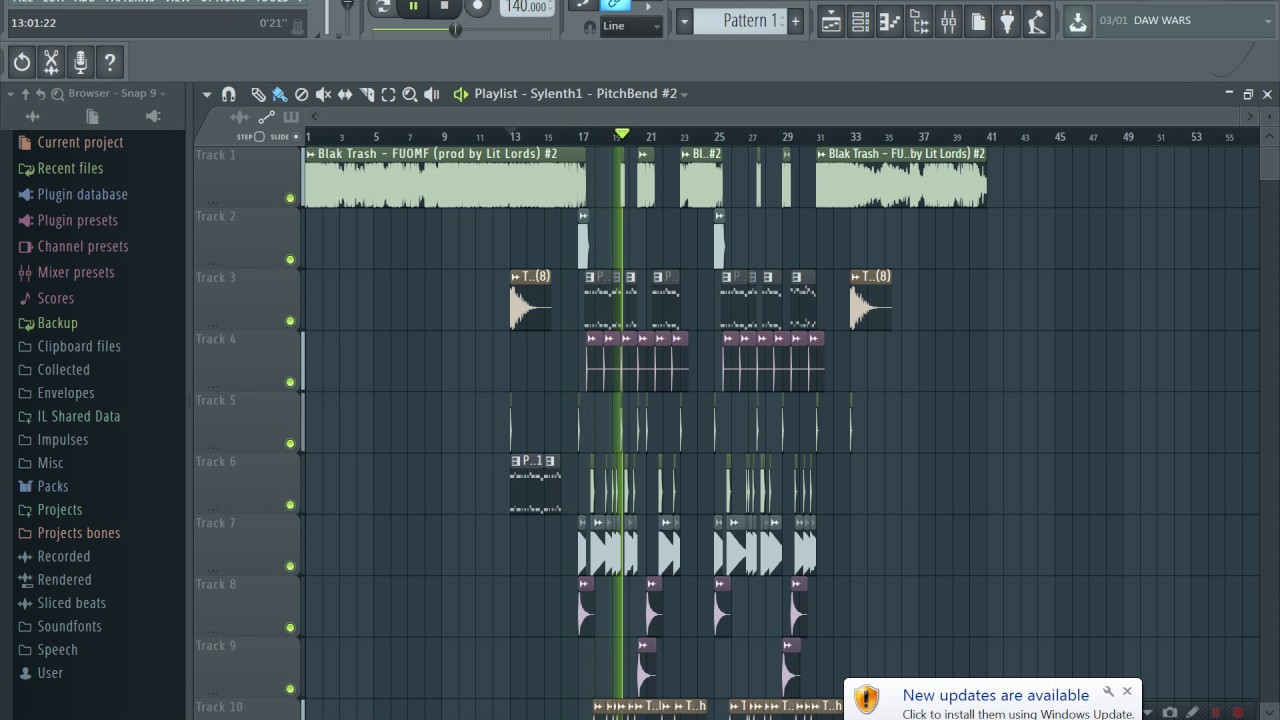The height and width of the screenshot is (720, 1280).
Task: Select the Delete tool
Action: (301, 94)
